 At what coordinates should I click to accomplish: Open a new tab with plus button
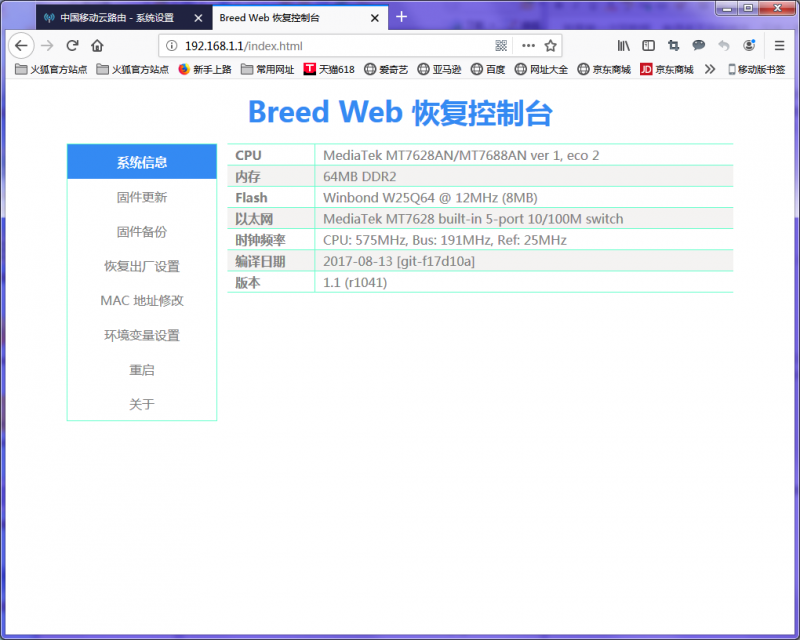point(402,17)
